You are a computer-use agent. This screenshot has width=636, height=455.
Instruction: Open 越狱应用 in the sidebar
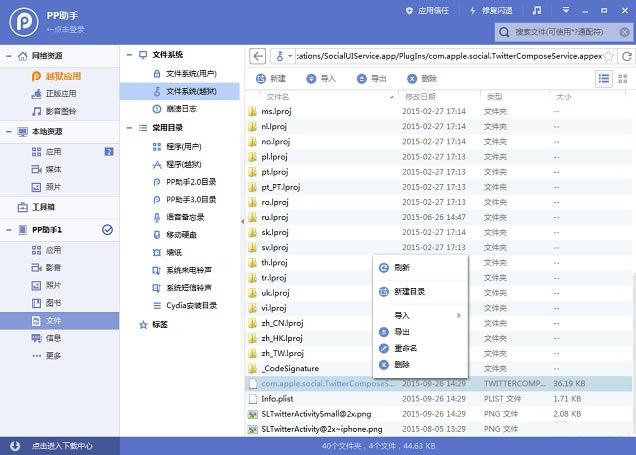pos(57,76)
